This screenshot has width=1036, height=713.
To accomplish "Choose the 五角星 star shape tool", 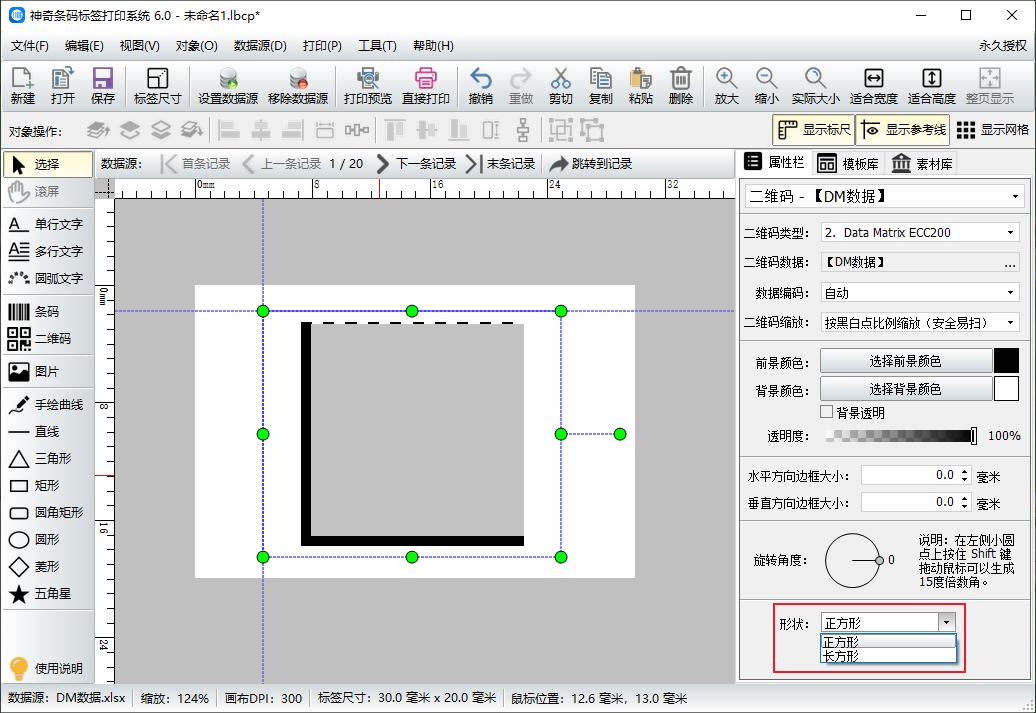I will pos(47,594).
